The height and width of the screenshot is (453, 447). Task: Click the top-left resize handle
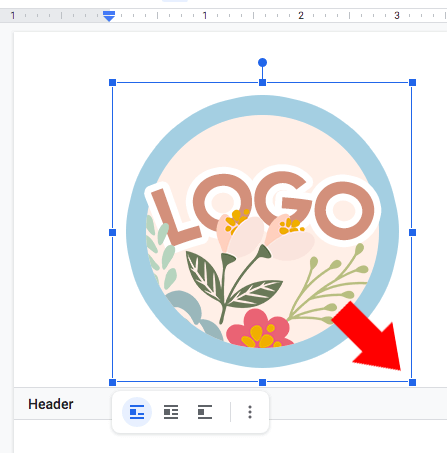[112, 82]
